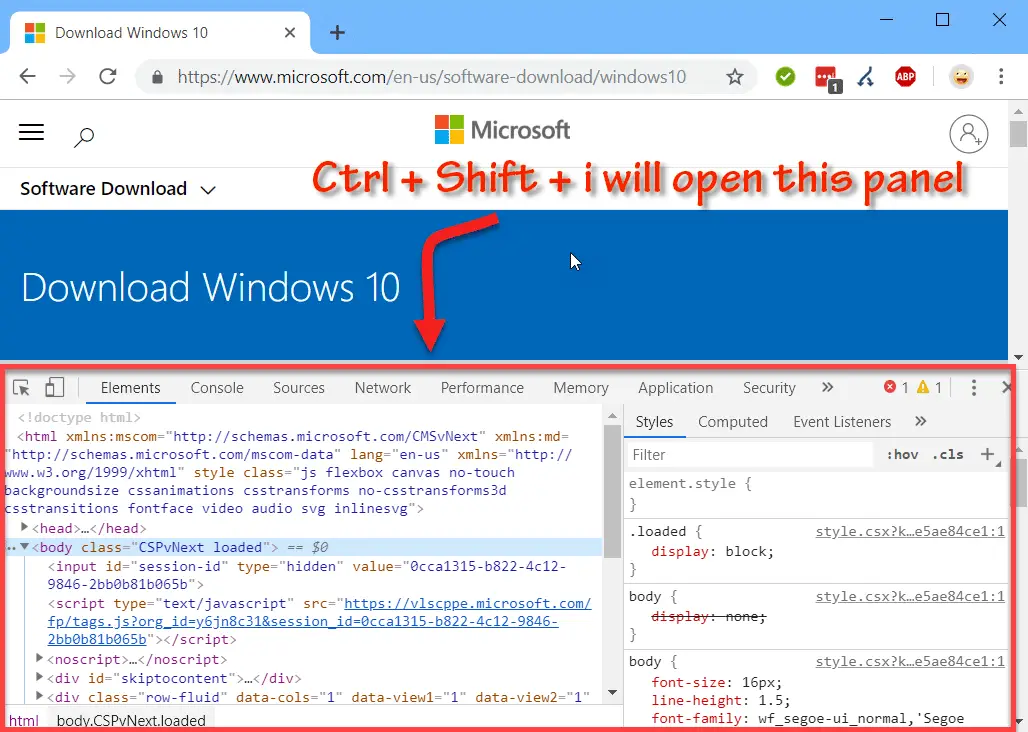Go back using the browser back arrow
This screenshot has width=1028, height=732.
point(28,77)
